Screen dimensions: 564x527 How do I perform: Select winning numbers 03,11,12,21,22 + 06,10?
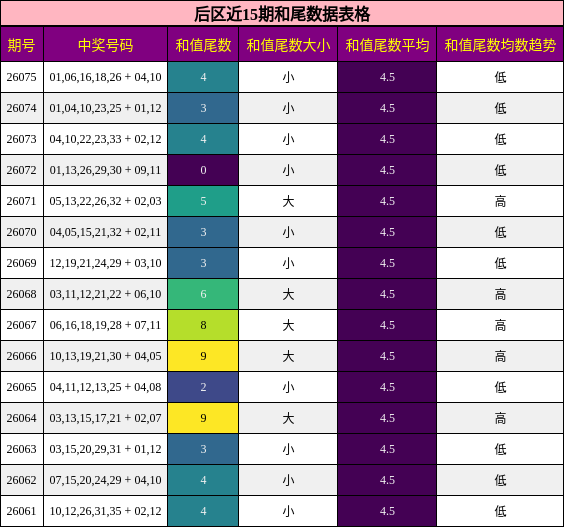(105, 294)
